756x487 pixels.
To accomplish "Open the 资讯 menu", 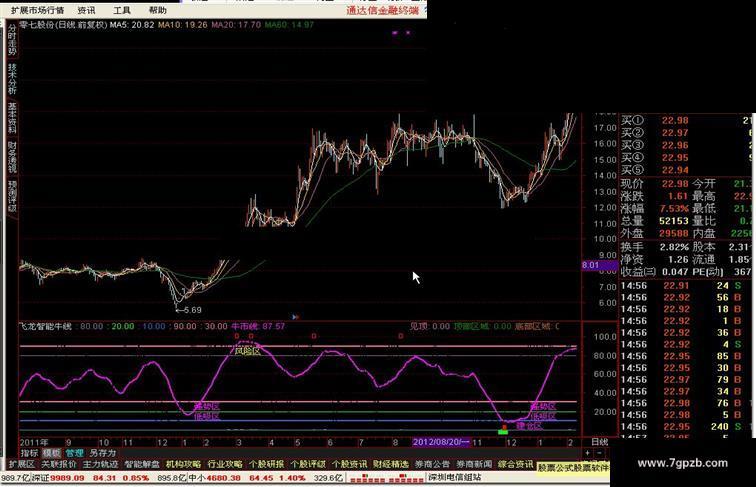I will coord(86,10).
